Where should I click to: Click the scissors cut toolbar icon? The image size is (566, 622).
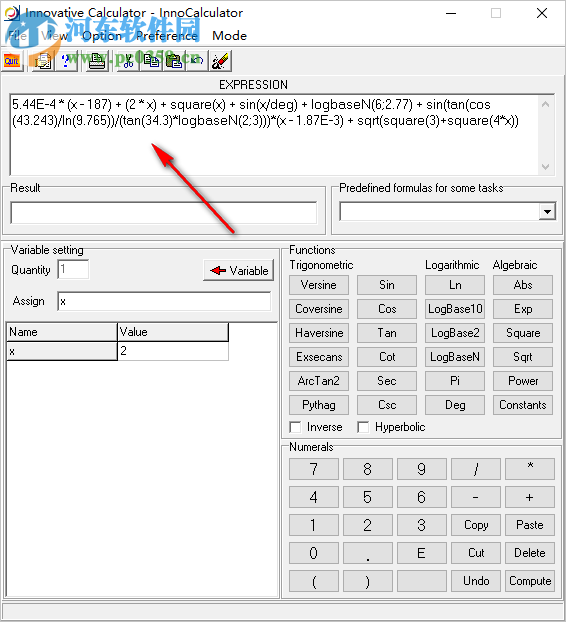(x=128, y=61)
